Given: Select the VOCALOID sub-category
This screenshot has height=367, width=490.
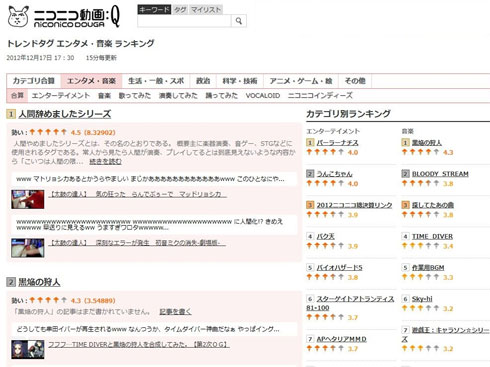Looking at the screenshot, I should [263, 96].
